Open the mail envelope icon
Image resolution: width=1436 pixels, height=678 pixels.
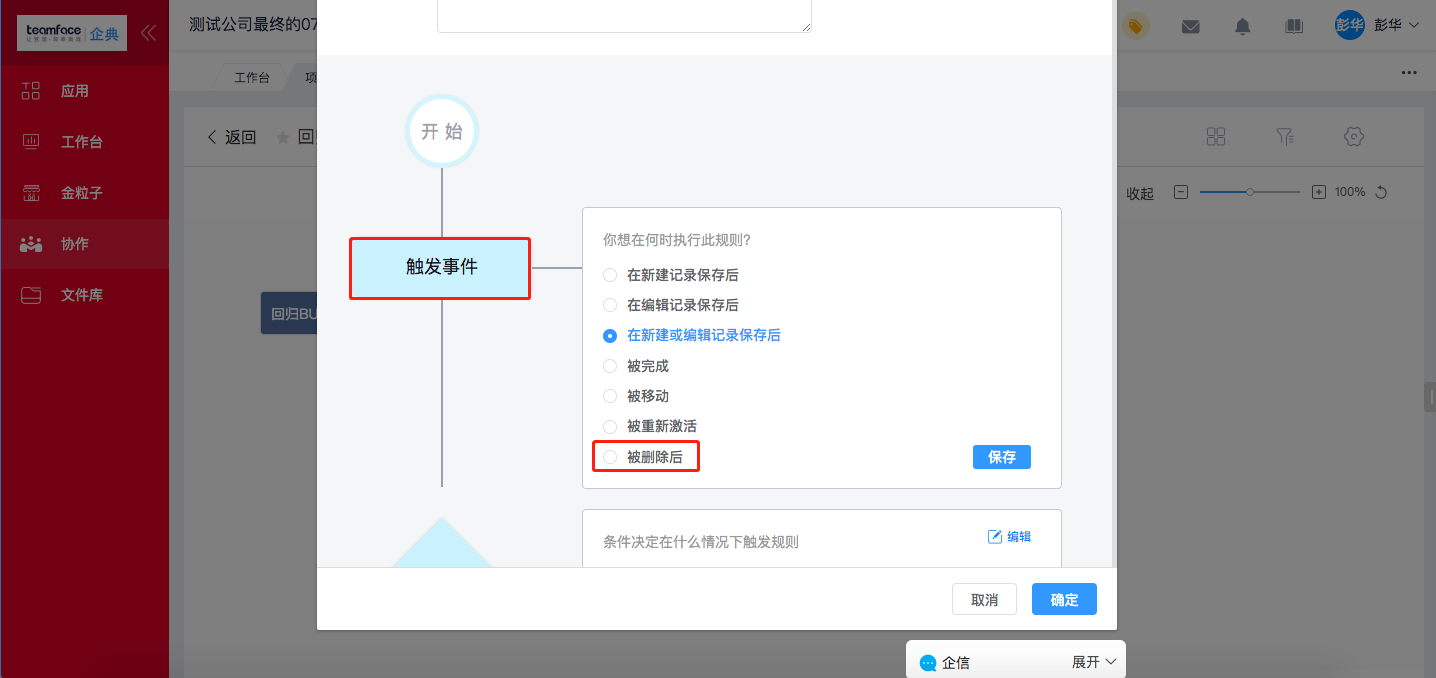coord(1190,27)
